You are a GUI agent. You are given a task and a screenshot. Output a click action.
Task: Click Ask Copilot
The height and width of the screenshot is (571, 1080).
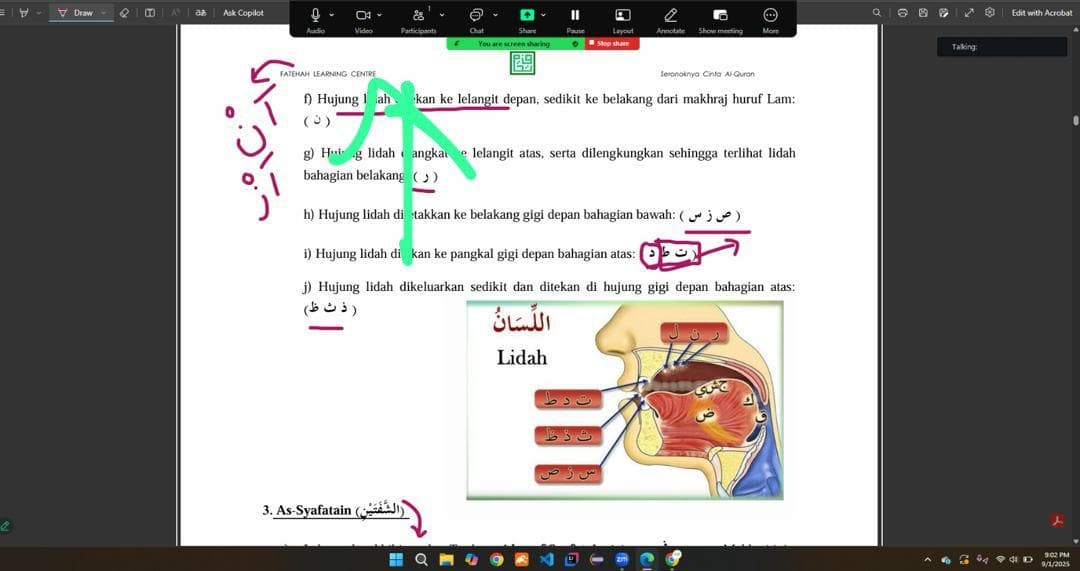point(243,12)
